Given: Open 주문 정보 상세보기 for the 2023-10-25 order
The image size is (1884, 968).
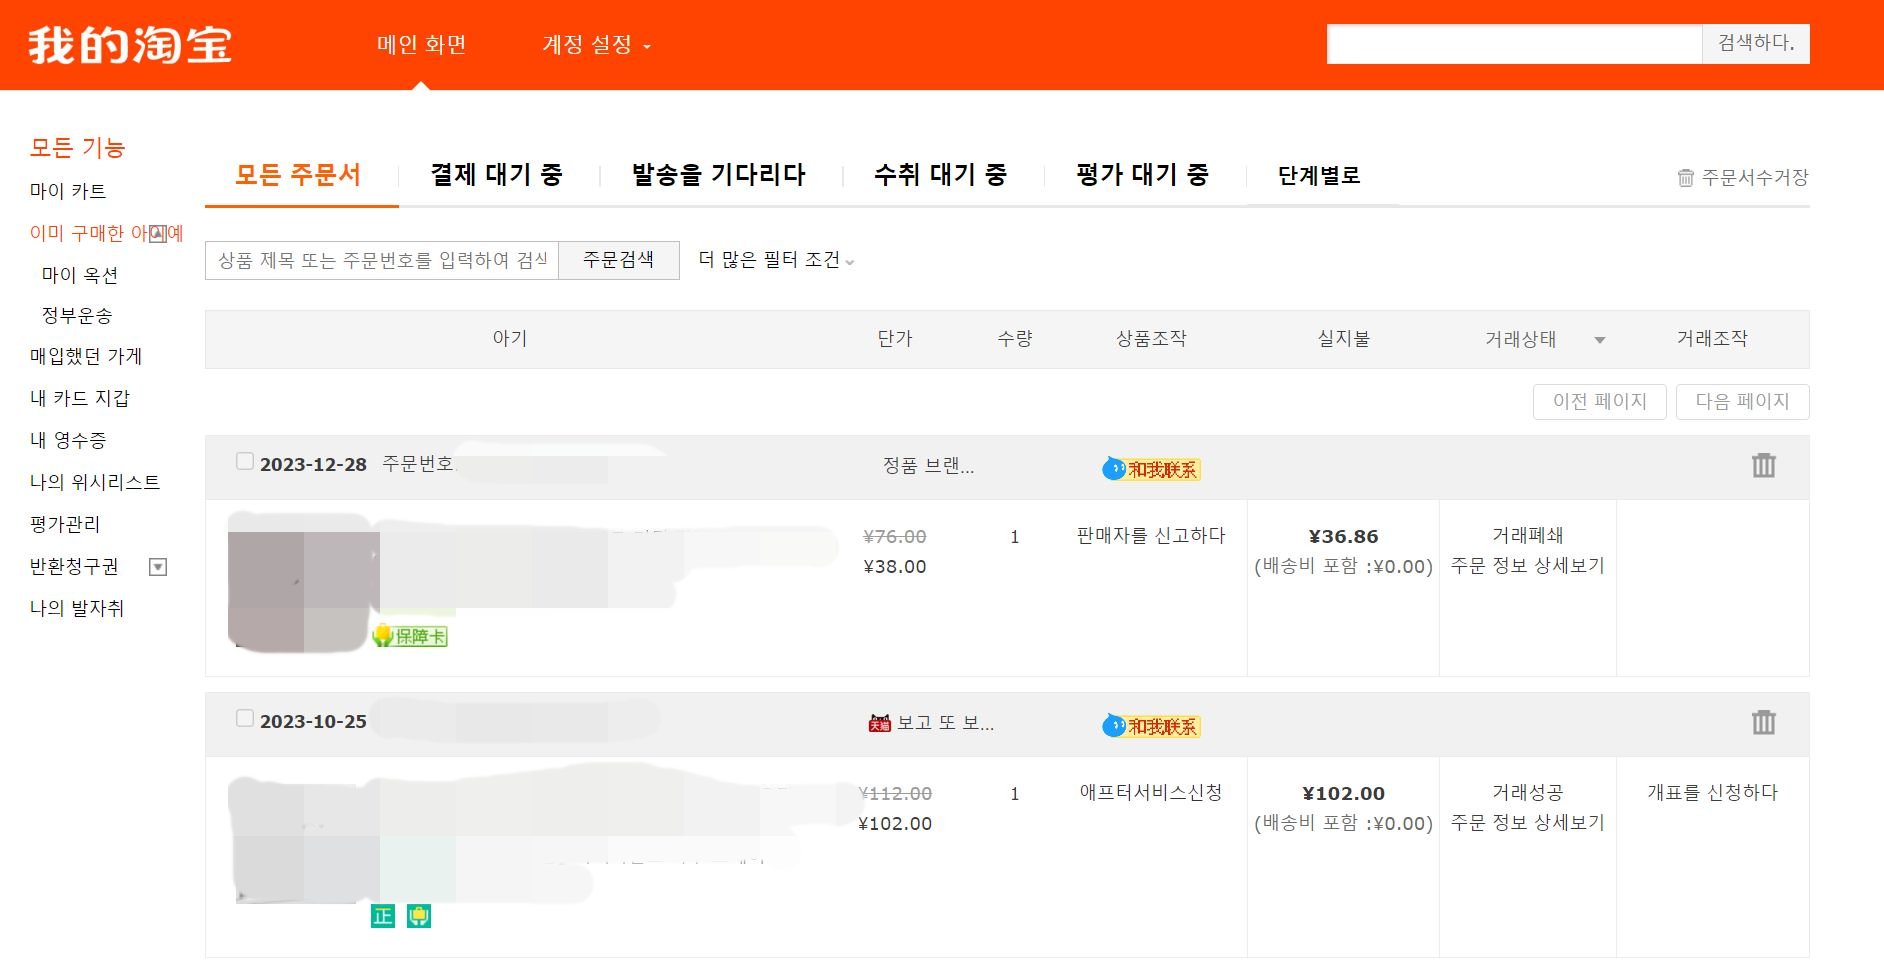Looking at the screenshot, I should click(1528, 823).
